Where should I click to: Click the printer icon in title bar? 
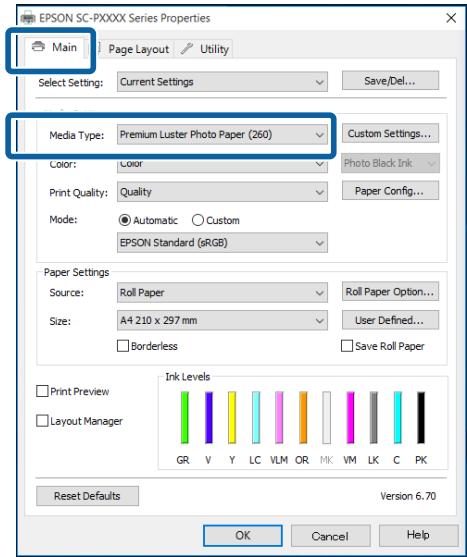28,17
